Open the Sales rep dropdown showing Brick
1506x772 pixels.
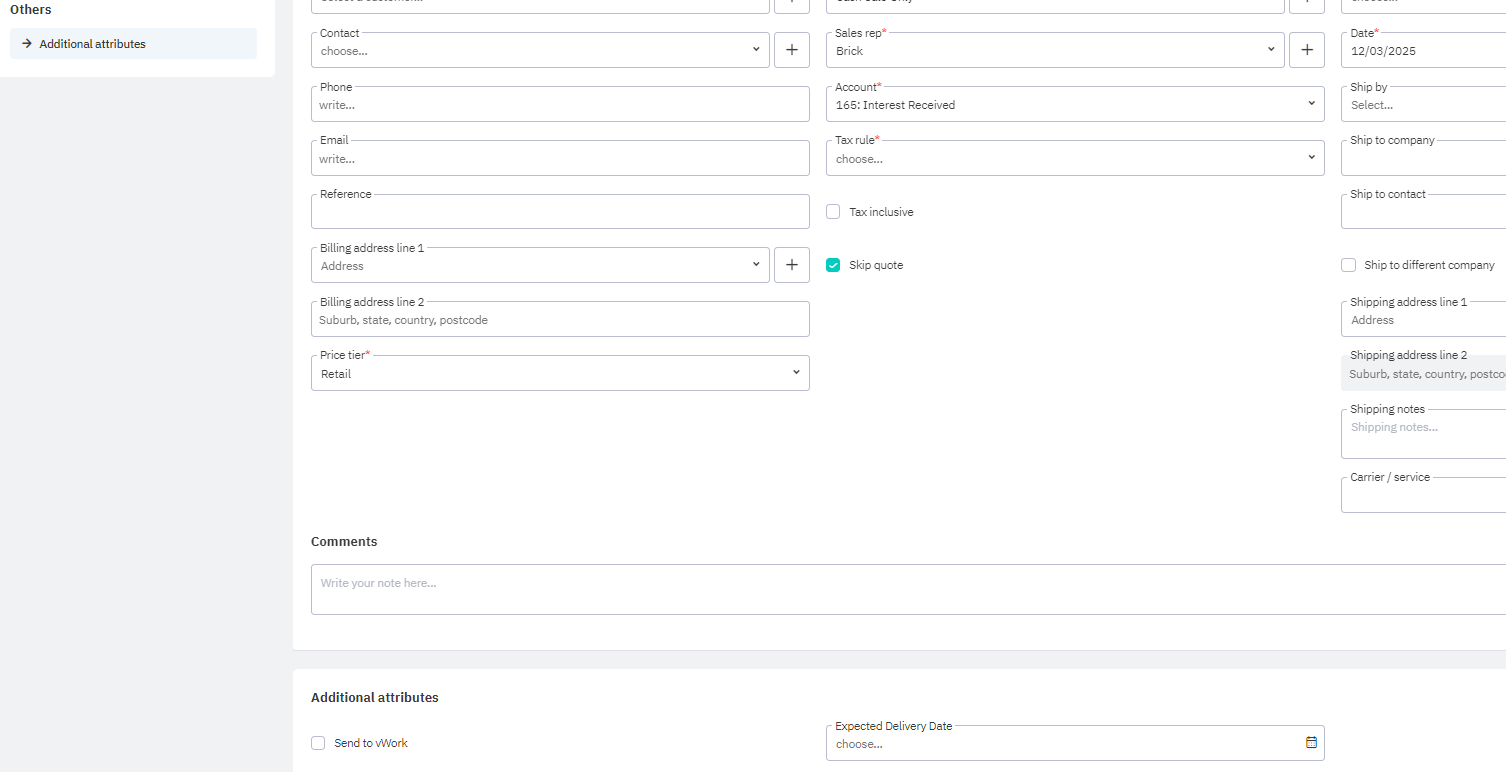coord(1055,51)
